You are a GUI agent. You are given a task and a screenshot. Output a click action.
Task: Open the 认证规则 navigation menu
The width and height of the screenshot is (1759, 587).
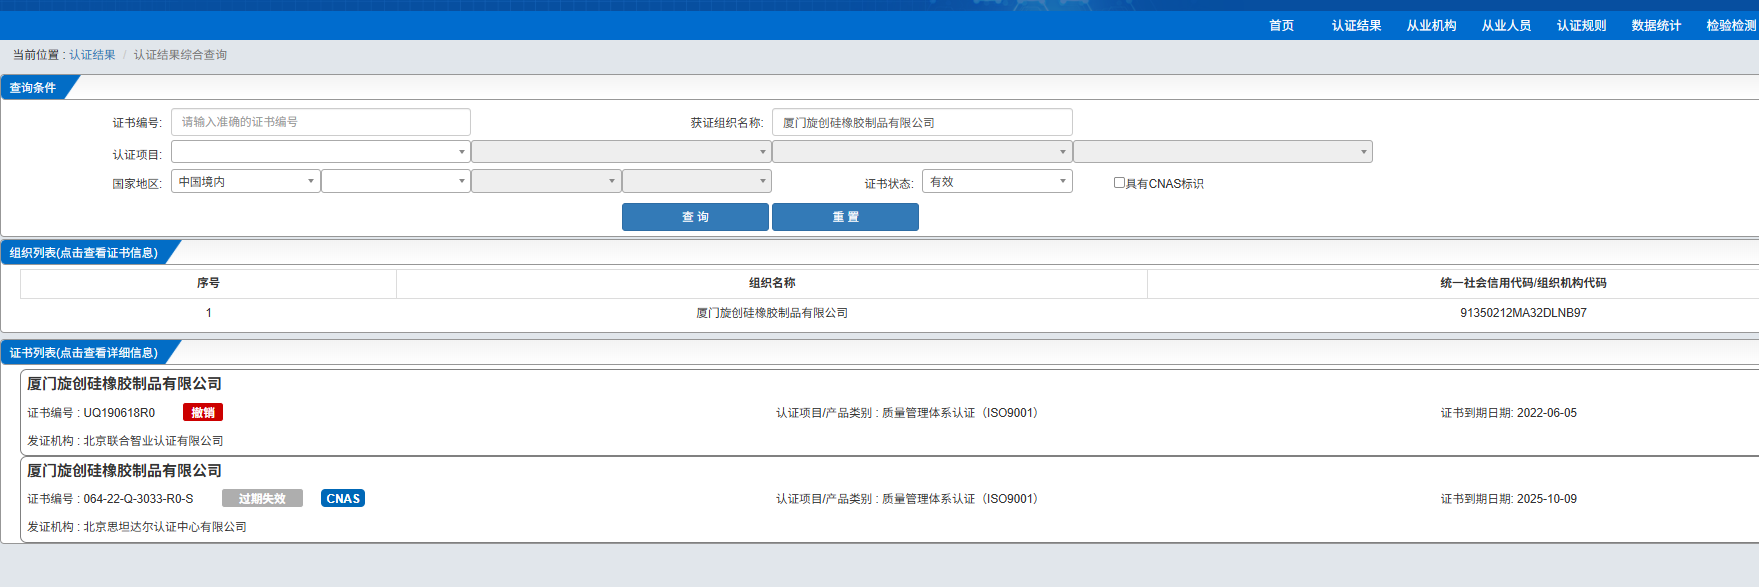[x=1581, y=26]
